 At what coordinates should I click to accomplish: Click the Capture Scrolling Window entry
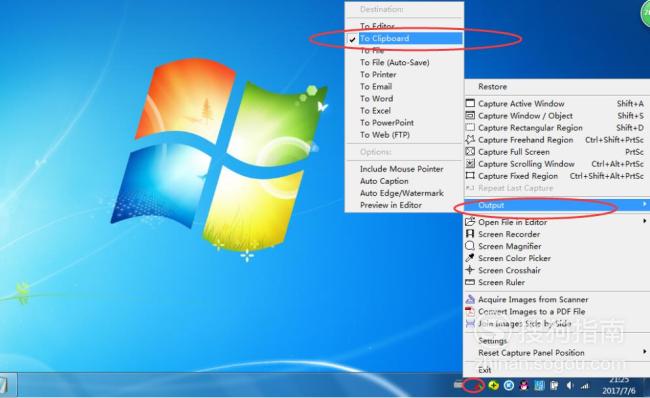(557, 164)
